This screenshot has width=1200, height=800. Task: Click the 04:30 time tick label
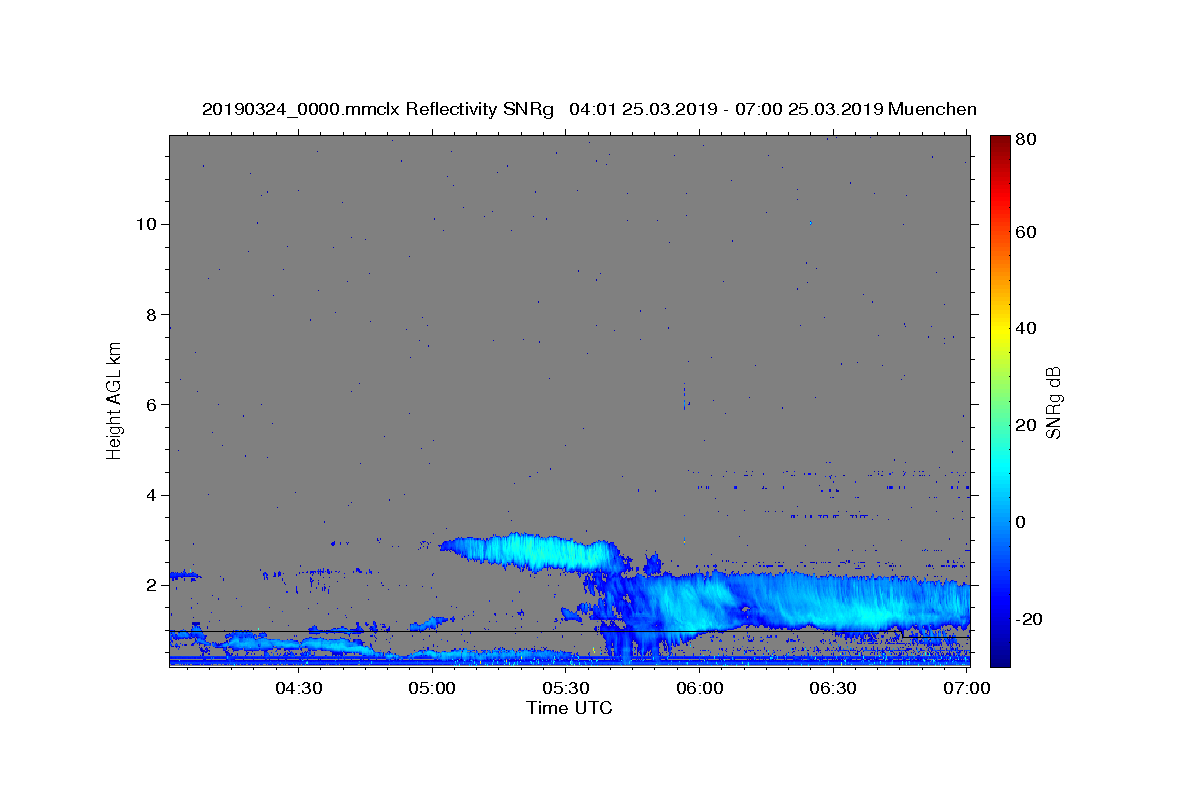tap(298, 688)
